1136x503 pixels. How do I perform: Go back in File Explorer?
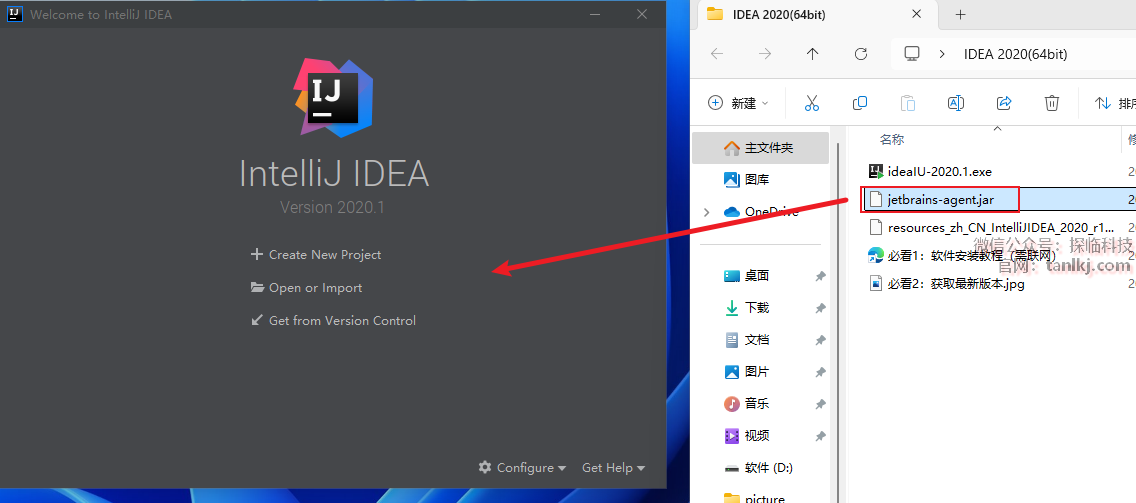pos(717,54)
